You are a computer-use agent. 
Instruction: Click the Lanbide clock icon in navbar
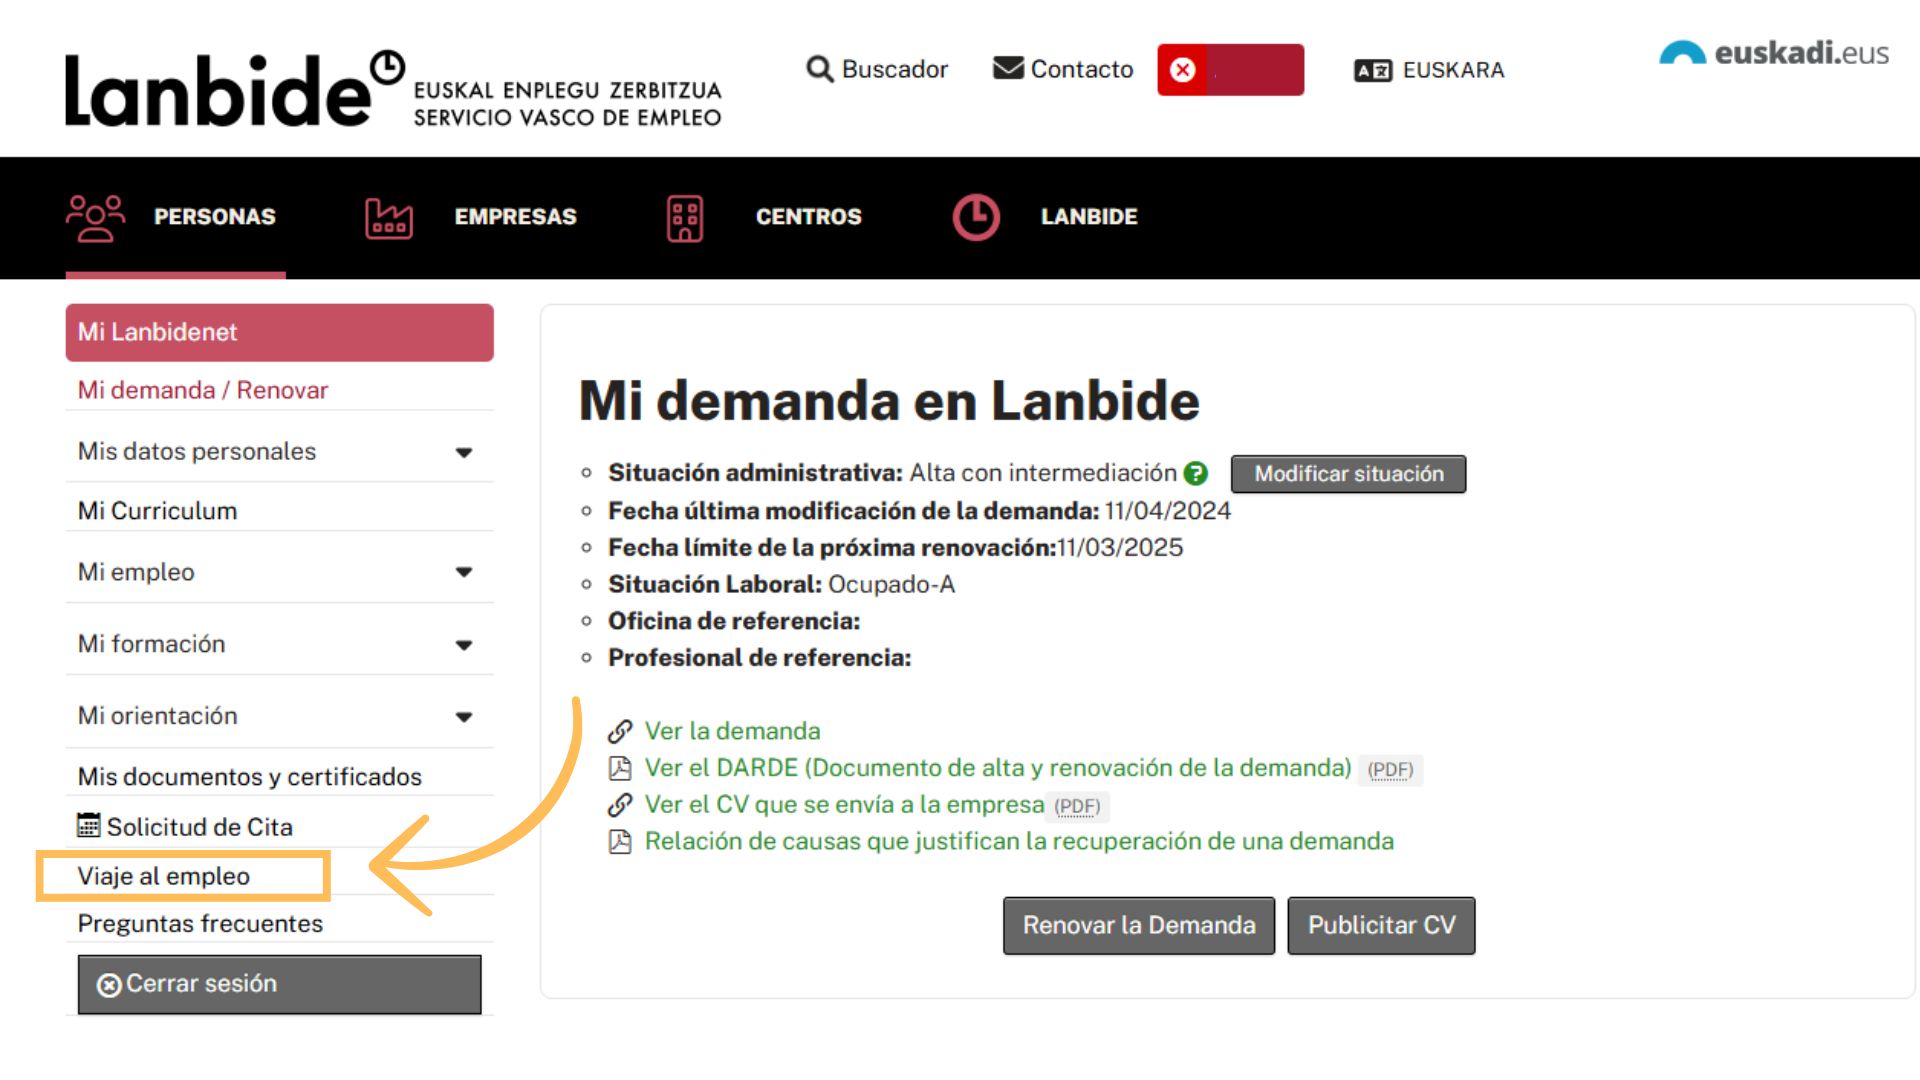tap(976, 217)
